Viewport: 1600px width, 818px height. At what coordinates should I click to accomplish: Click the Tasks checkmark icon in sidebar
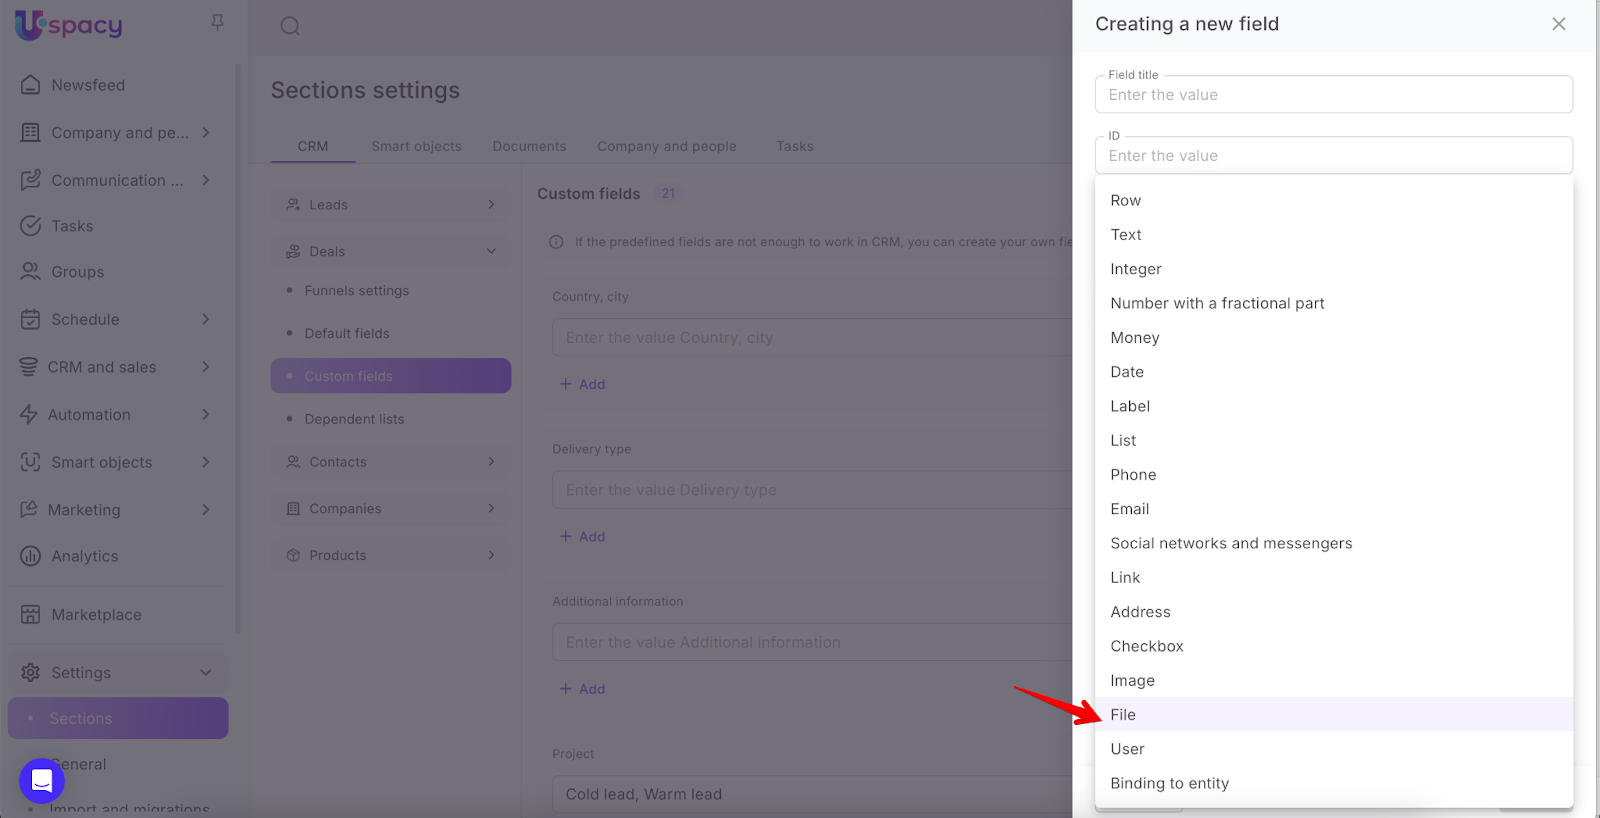click(x=31, y=226)
